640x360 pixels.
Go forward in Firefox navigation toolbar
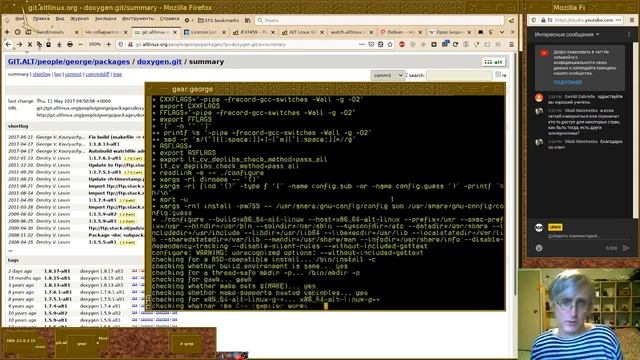[x=19, y=44]
